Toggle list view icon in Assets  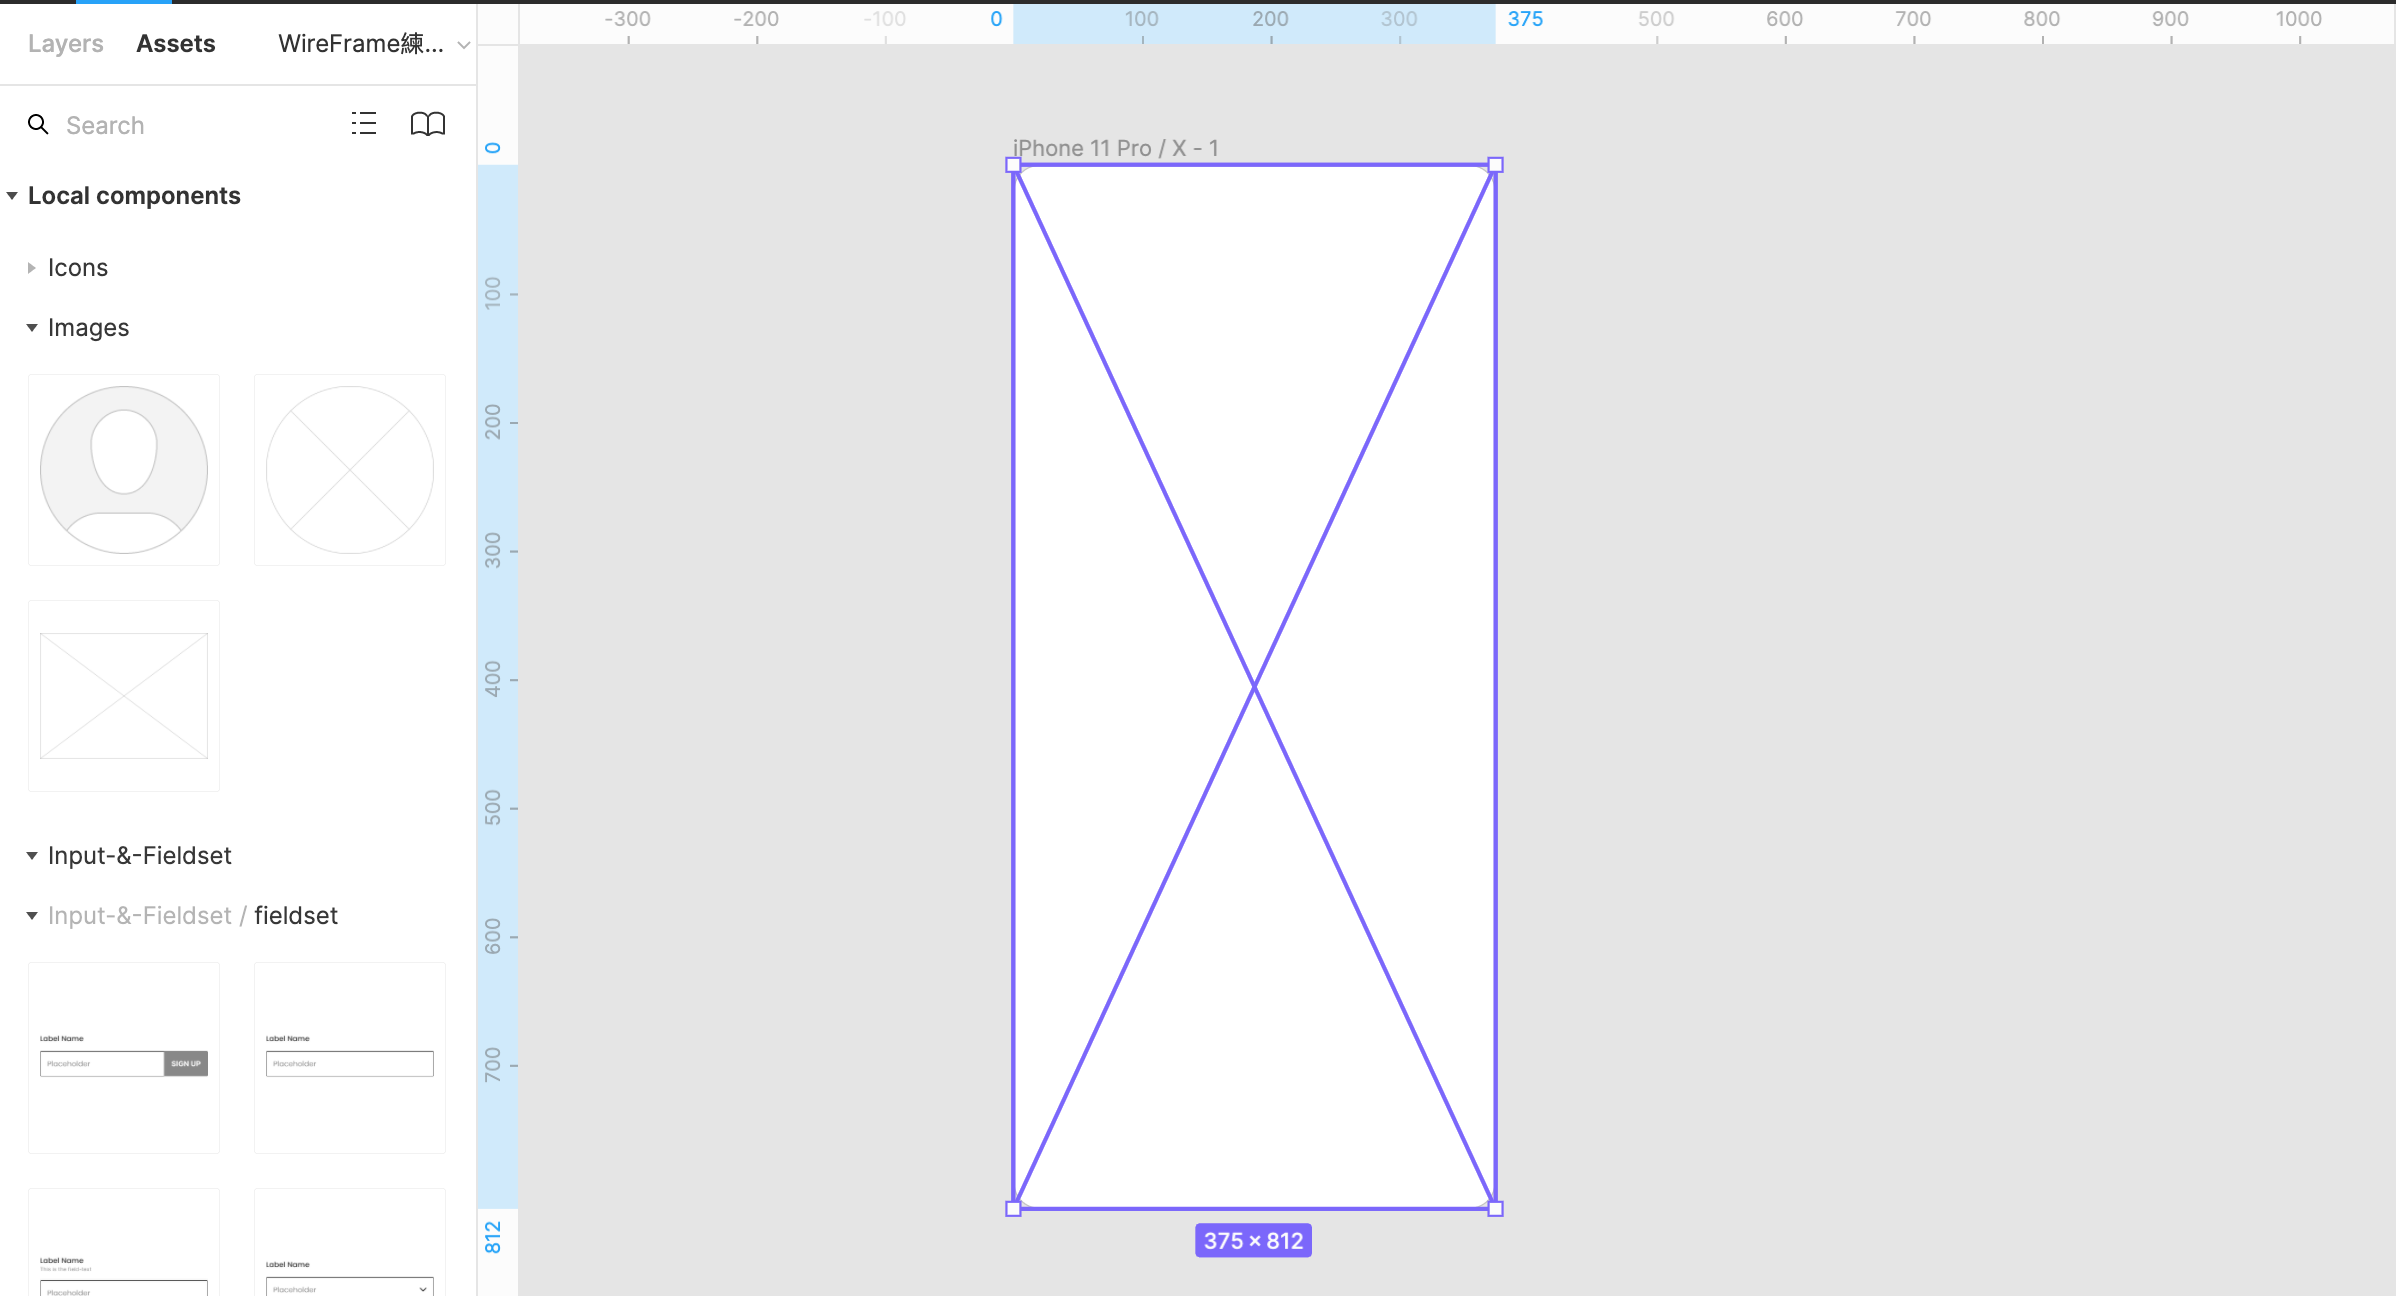364,124
